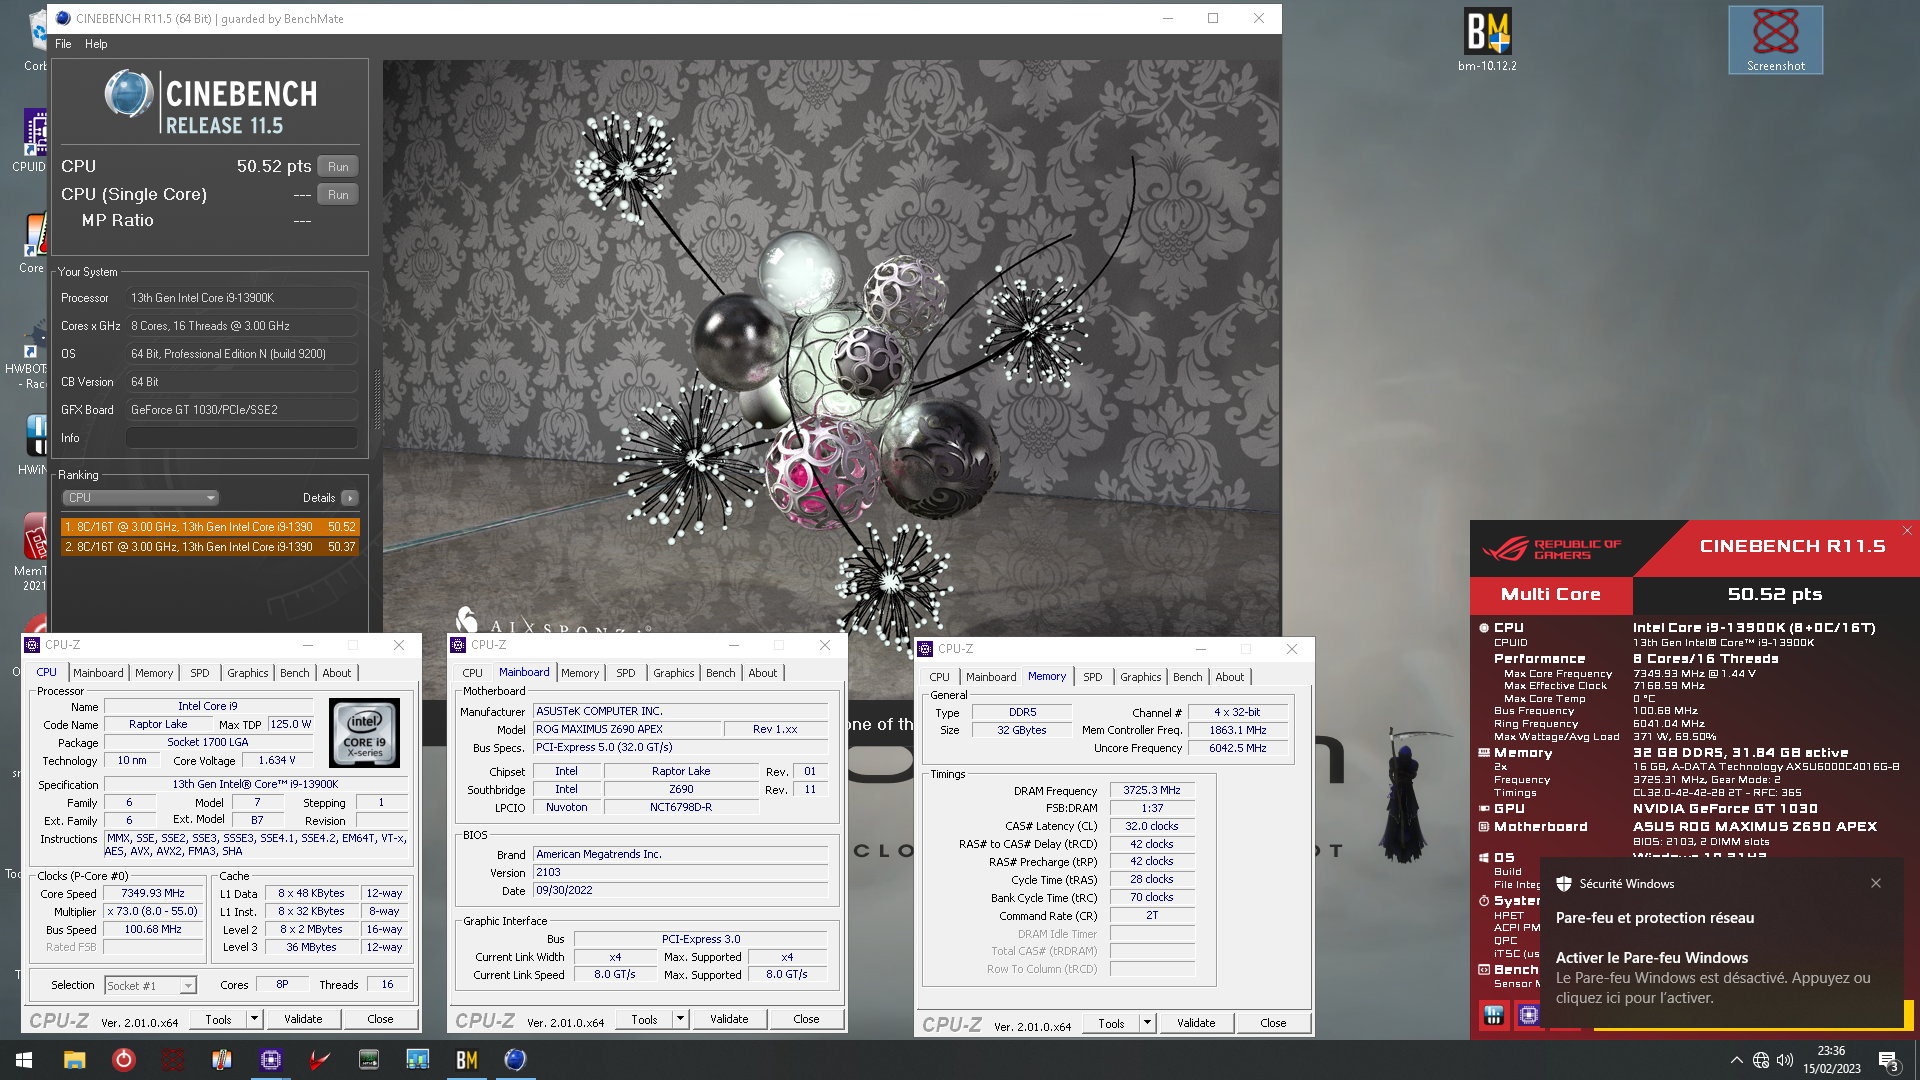Expand Tools arrow in Memory CPU-Z window

[1147, 1024]
